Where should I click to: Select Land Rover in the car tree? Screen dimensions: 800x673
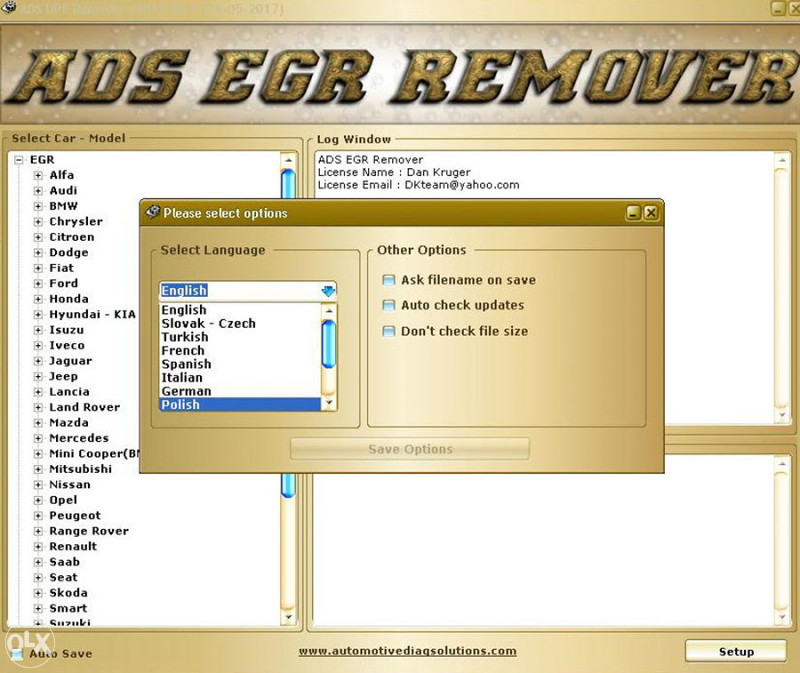coord(85,407)
